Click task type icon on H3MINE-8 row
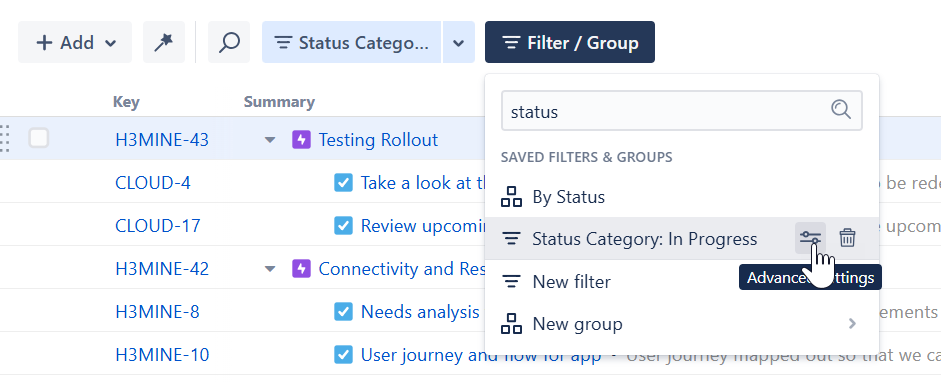This screenshot has height=382, width=941. 343,312
